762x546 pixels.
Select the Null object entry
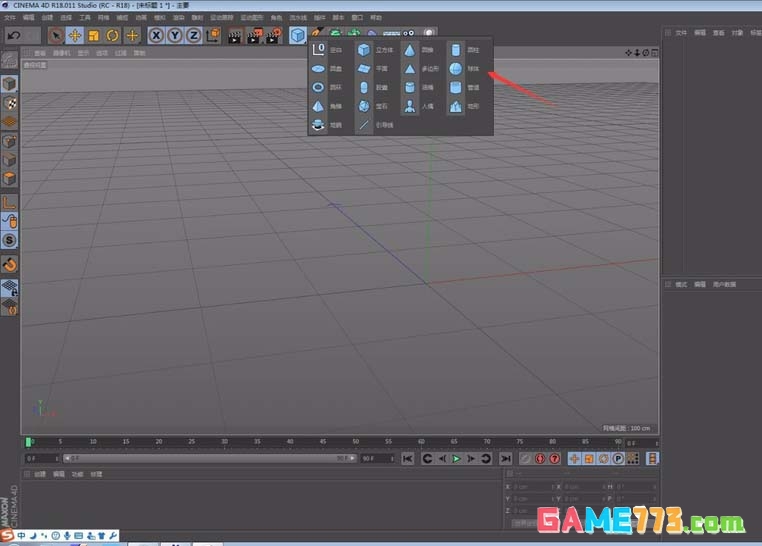pos(318,49)
